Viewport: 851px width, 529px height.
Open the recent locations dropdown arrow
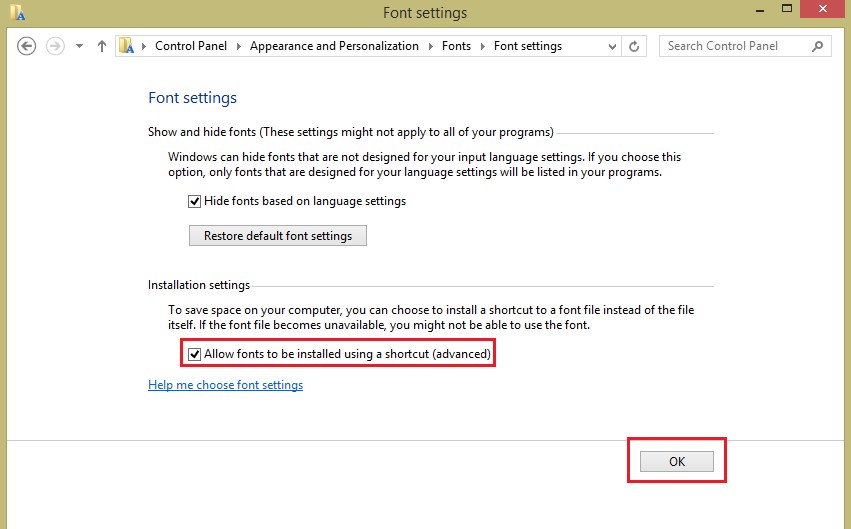coord(80,46)
